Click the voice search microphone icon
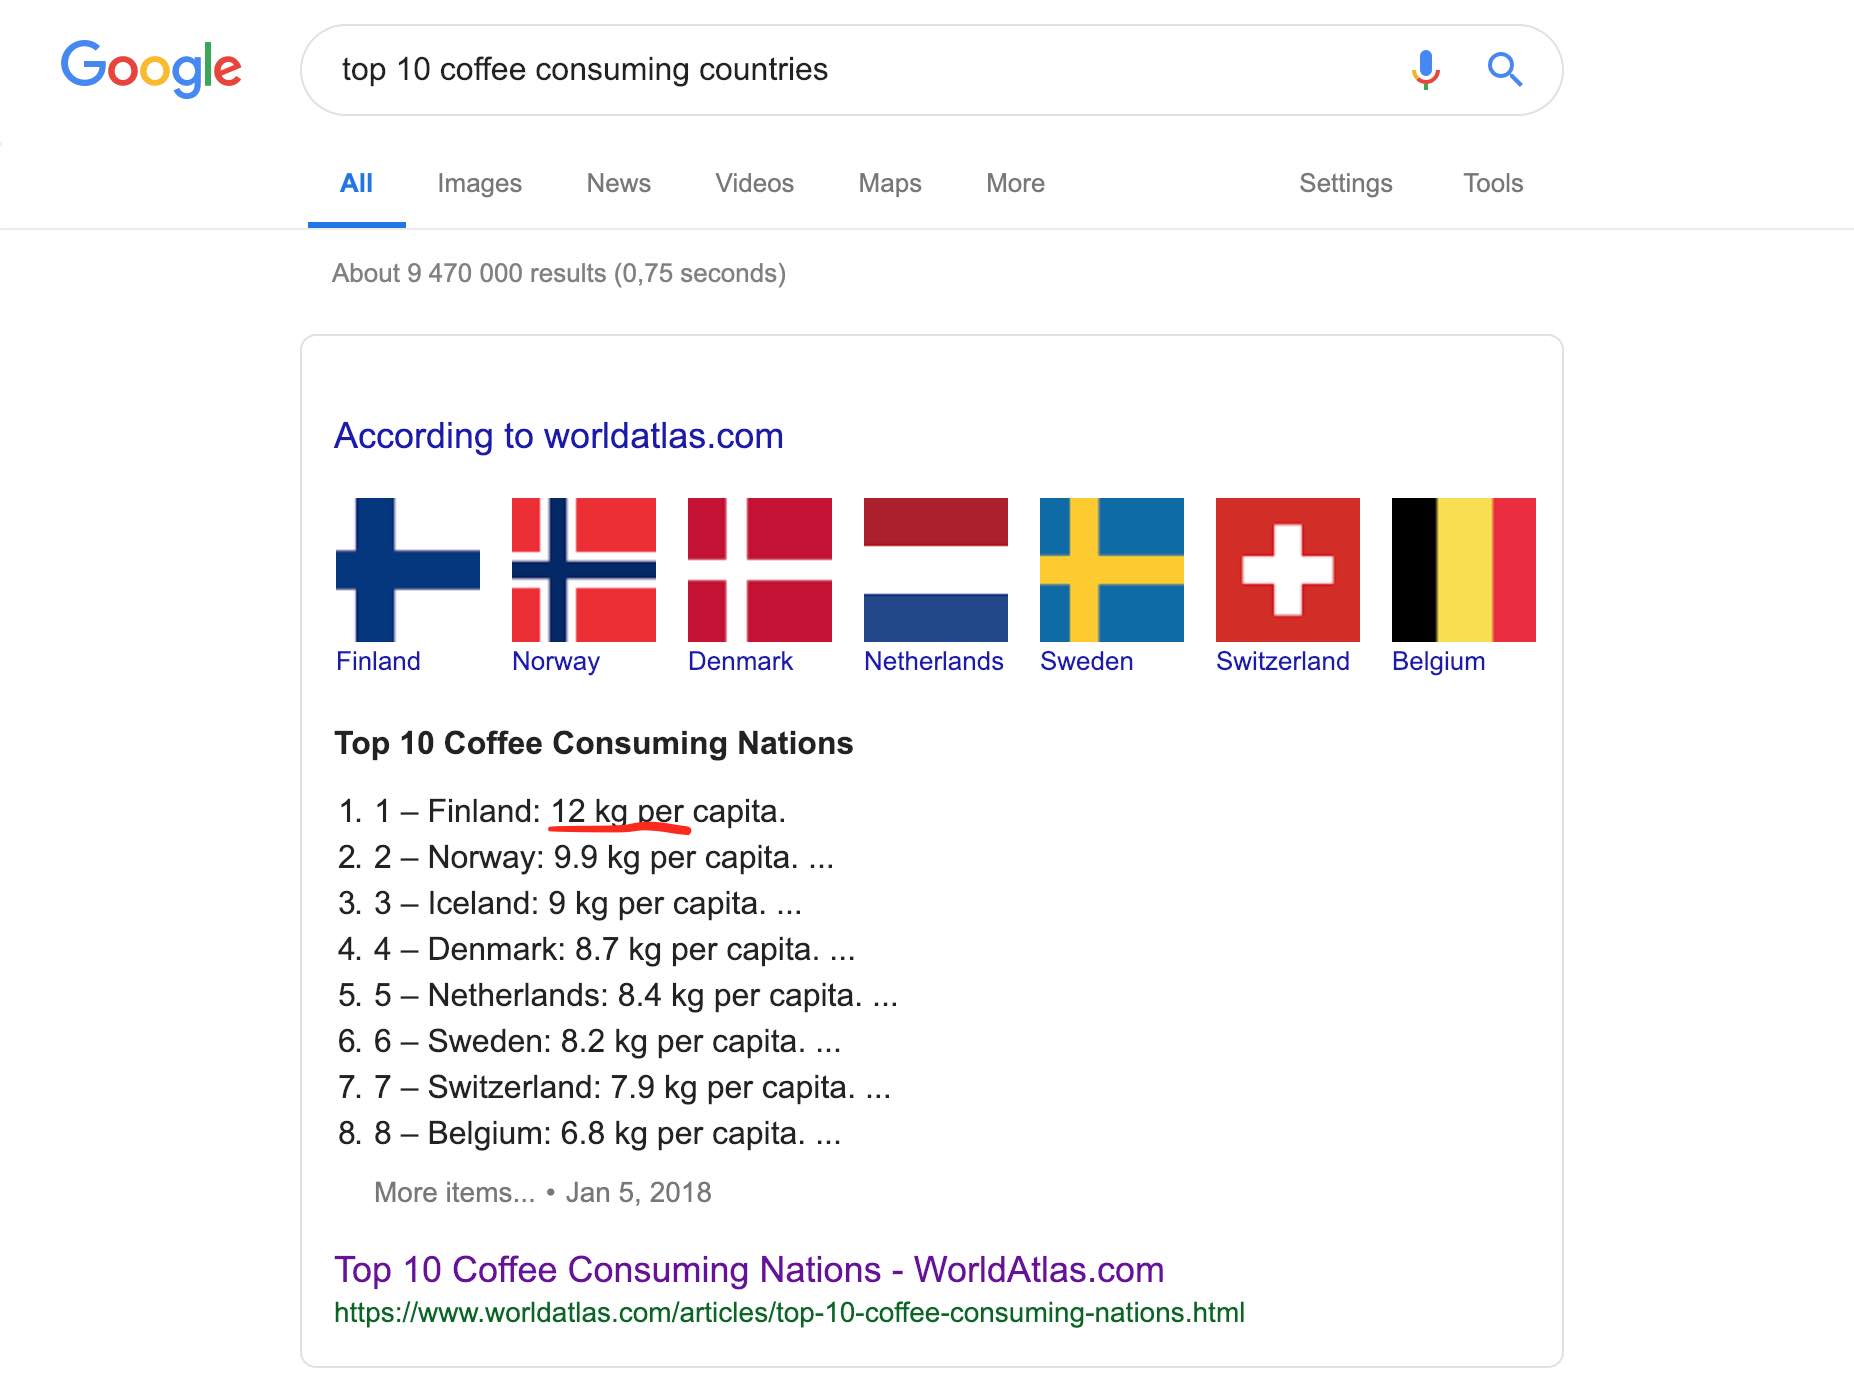Viewport: 1854px width, 1374px height. (x=1425, y=69)
